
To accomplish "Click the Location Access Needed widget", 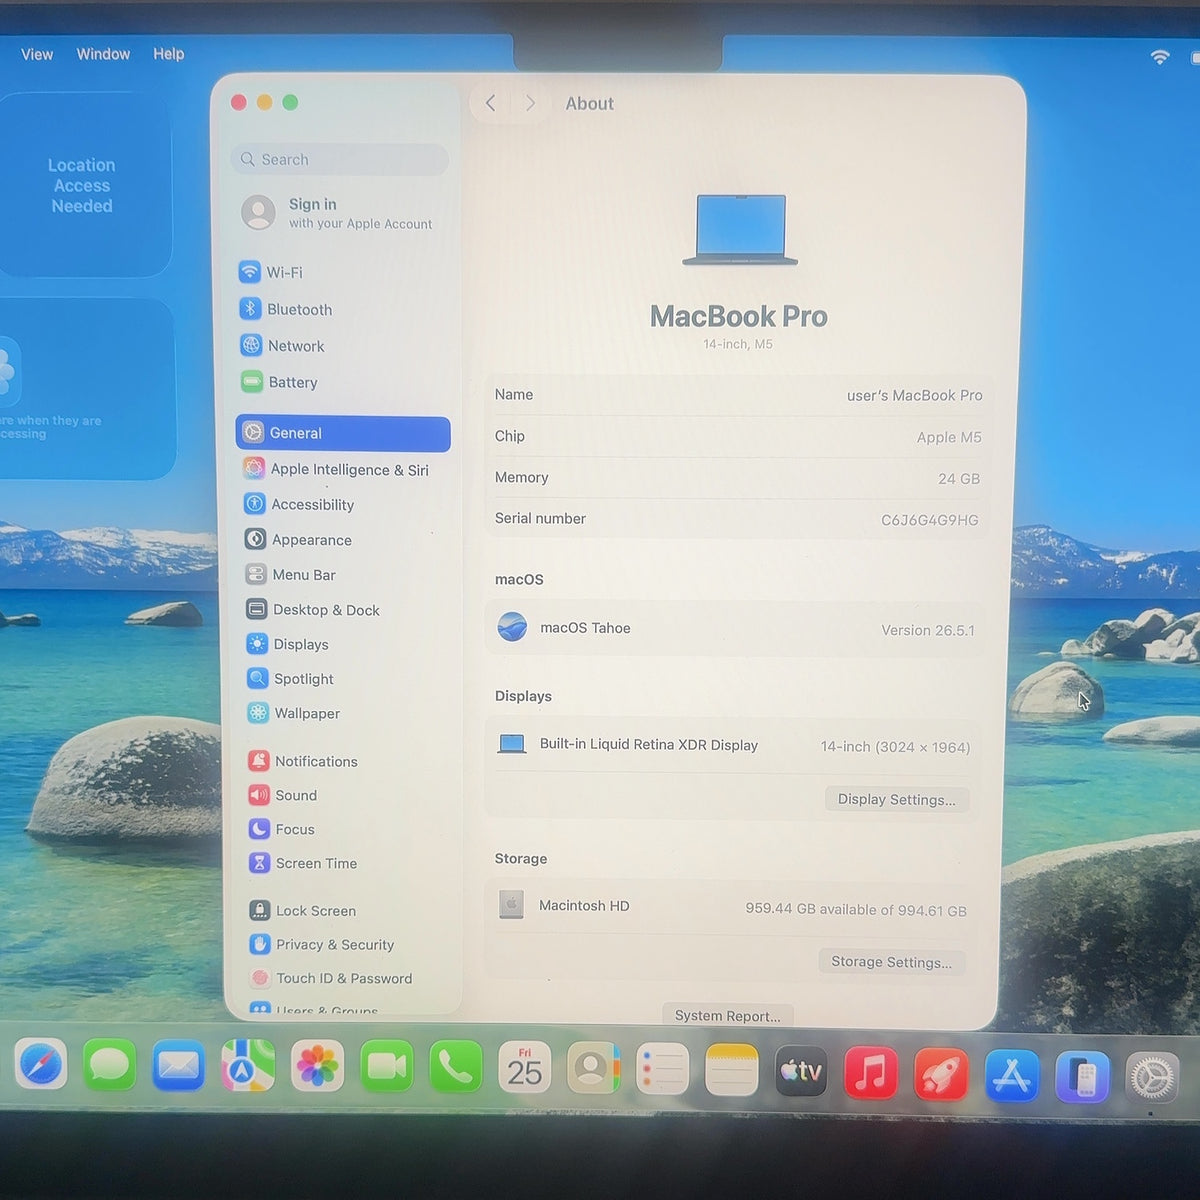I will [84, 185].
